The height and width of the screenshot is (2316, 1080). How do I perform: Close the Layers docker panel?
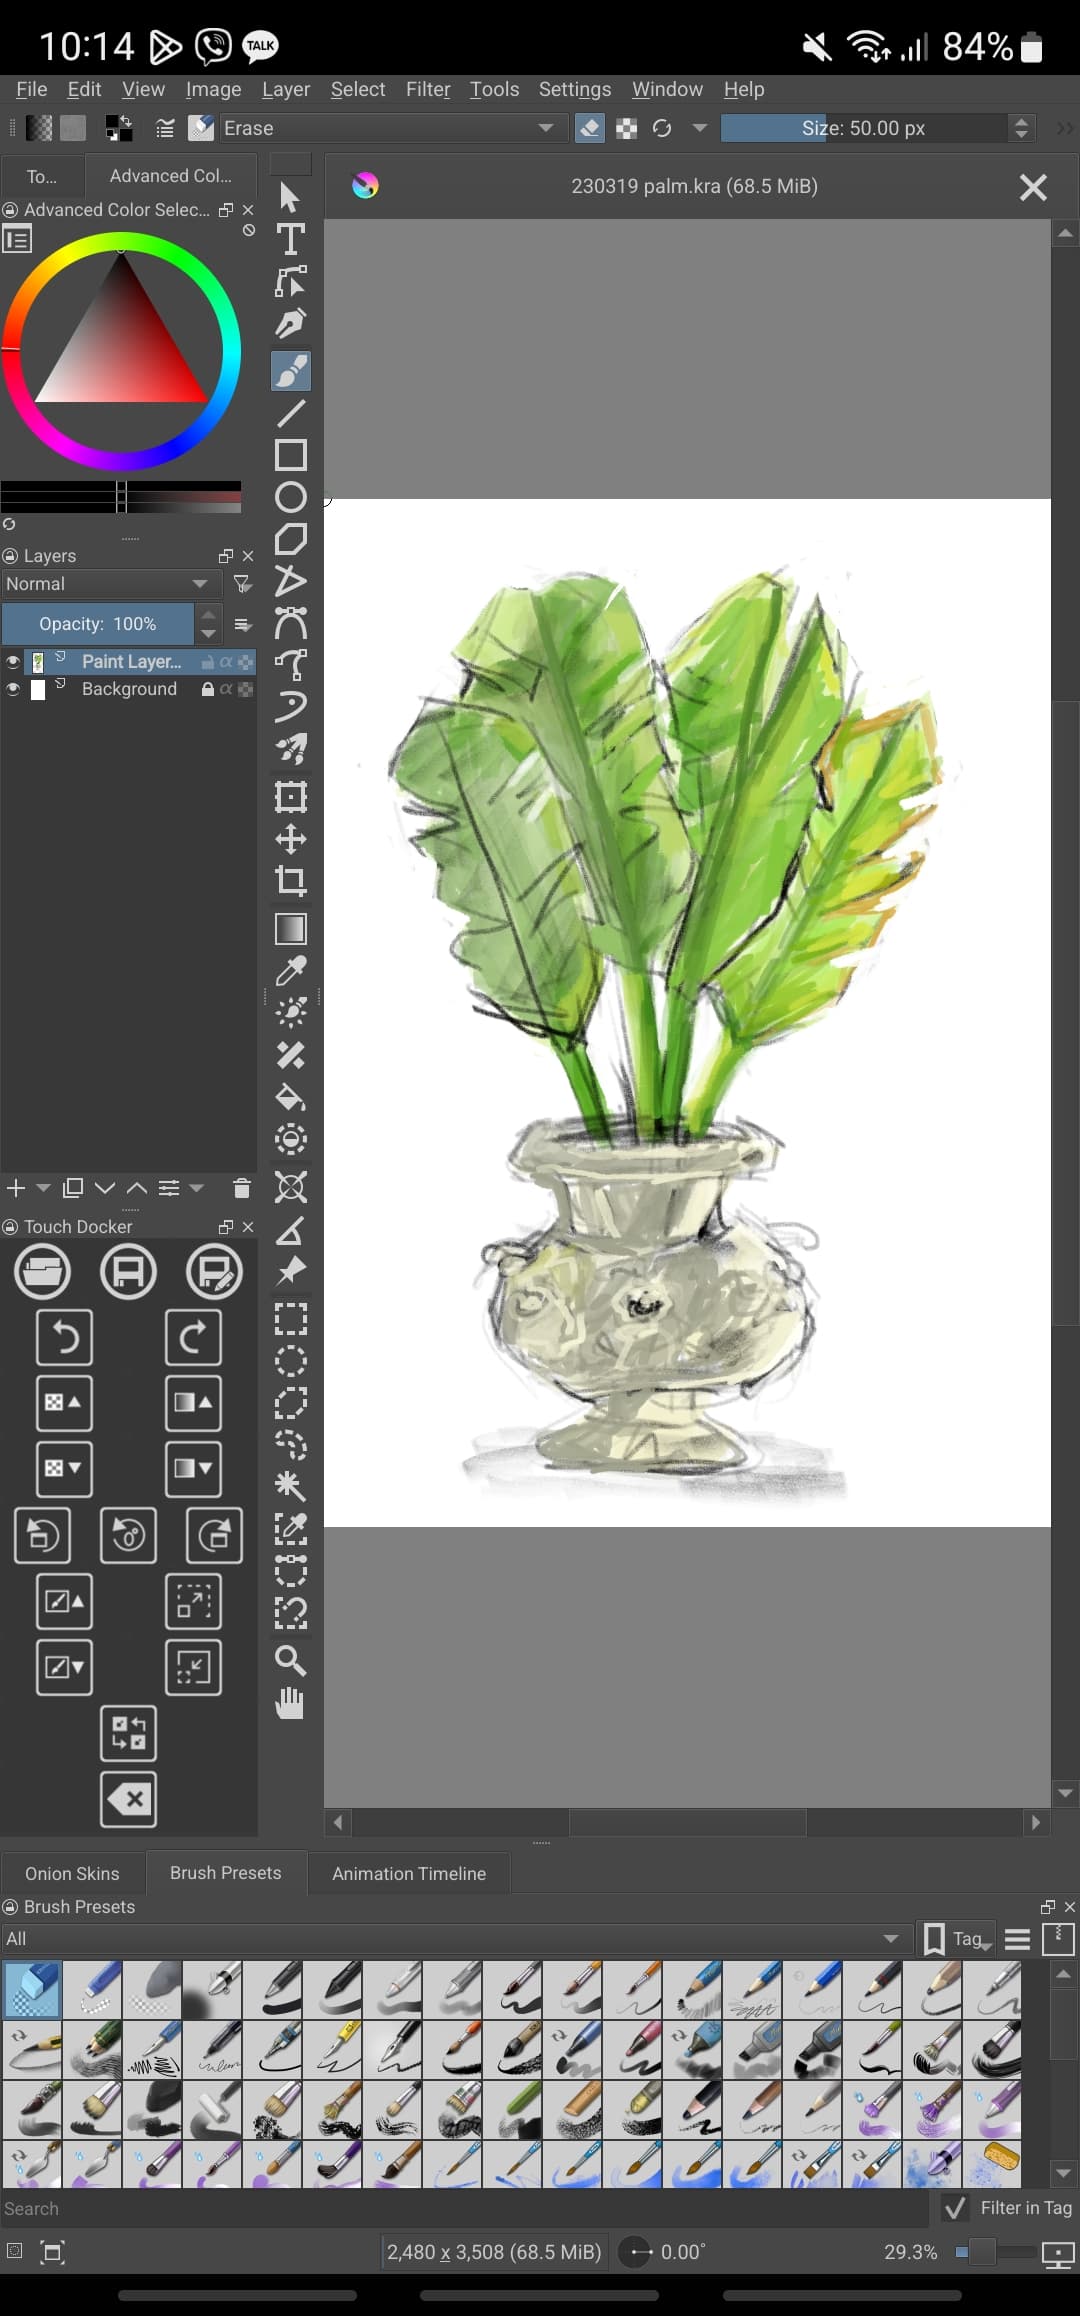point(248,556)
